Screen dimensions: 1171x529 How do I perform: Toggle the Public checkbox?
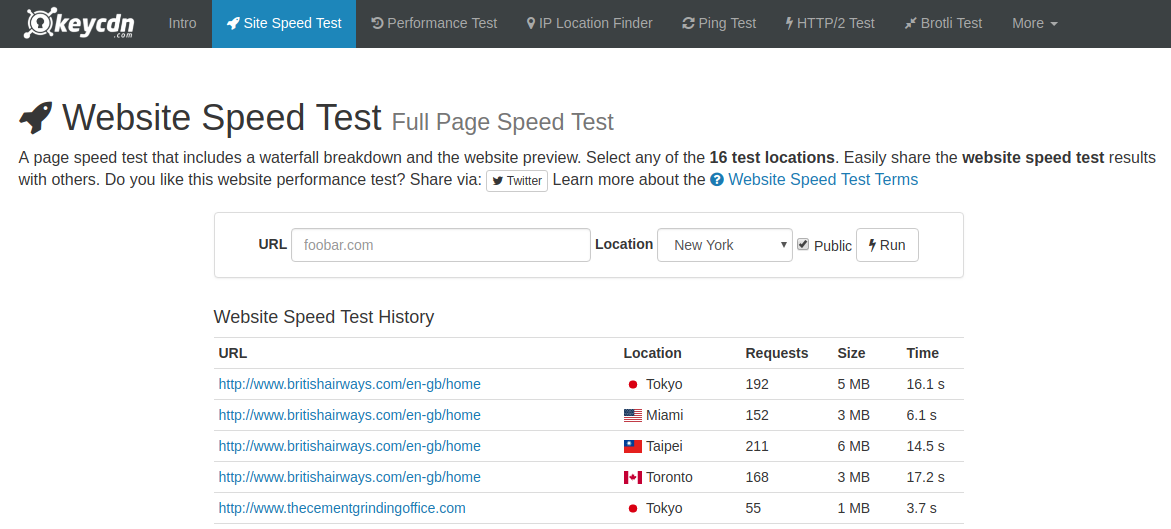(803, 244)
